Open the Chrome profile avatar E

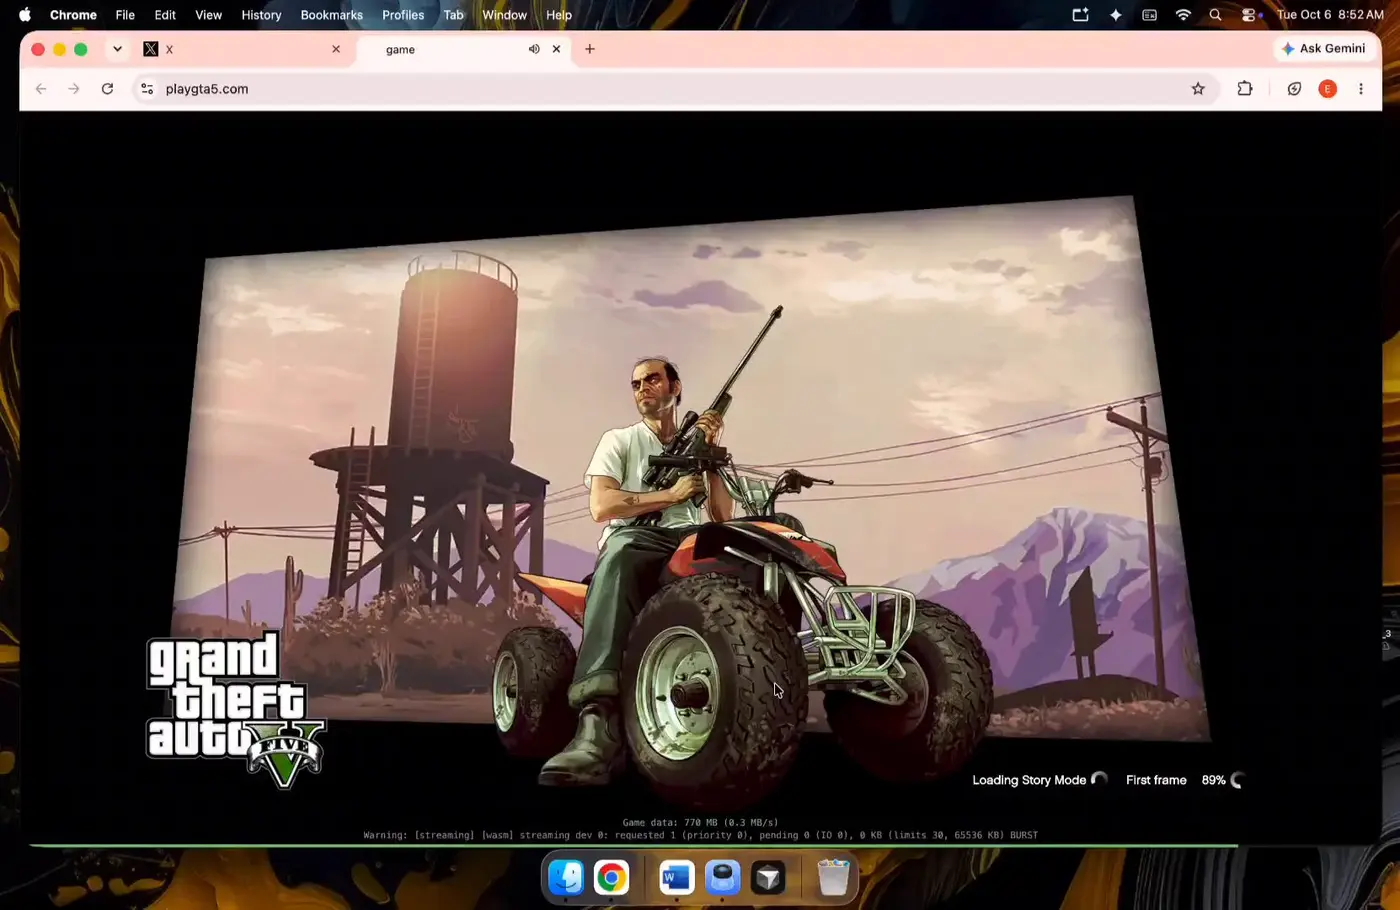1328,89
